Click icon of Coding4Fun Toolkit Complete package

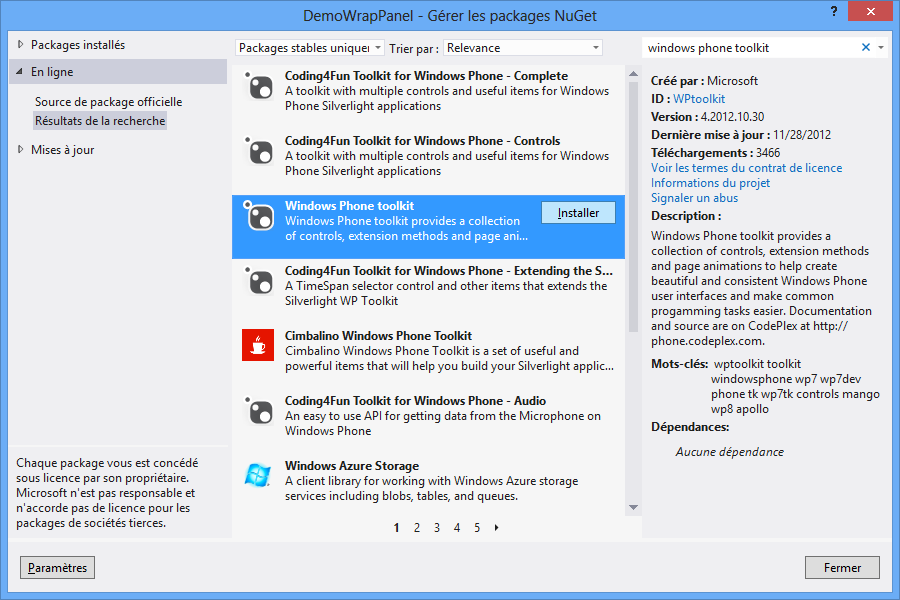click(x=258, y=86)
